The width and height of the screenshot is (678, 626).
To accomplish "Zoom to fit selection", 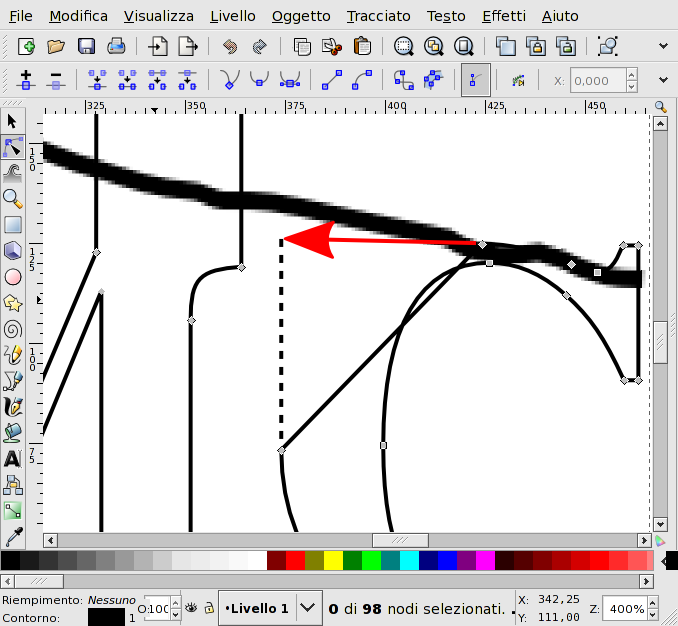I will pos(403,46).
